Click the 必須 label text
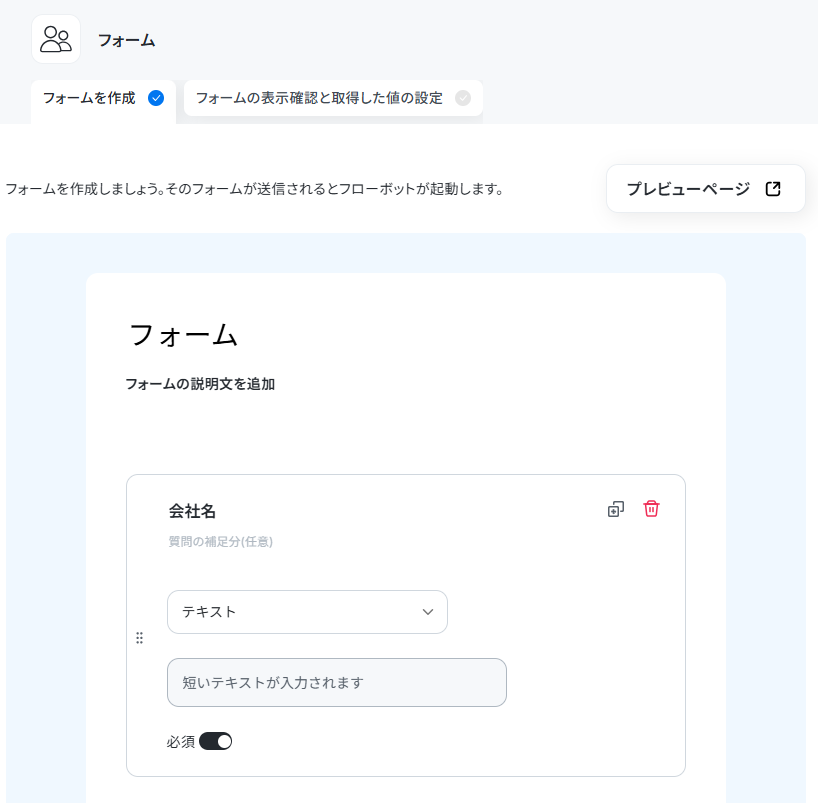818x803 pixels. pos(181,742)
